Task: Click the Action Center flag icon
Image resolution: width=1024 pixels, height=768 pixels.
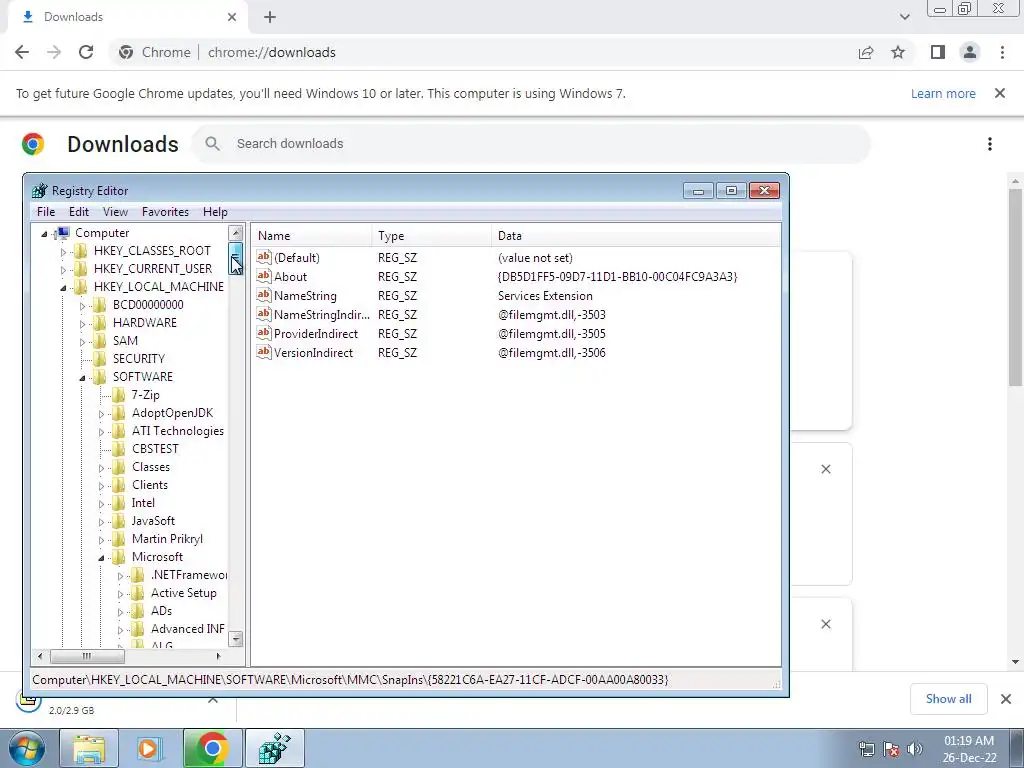Action: coord(891,749)
